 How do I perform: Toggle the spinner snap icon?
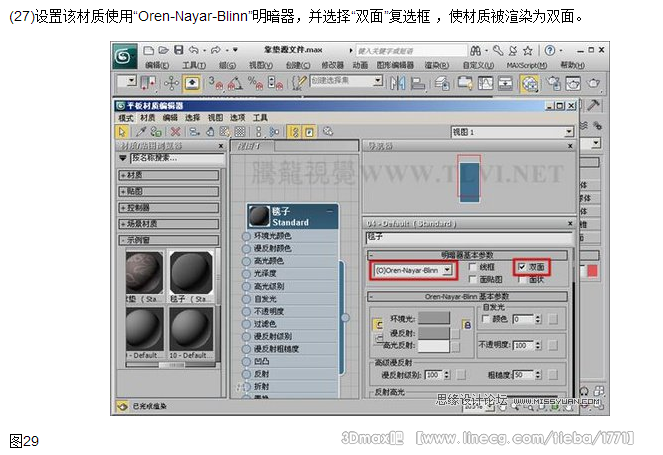click(275, 83)
